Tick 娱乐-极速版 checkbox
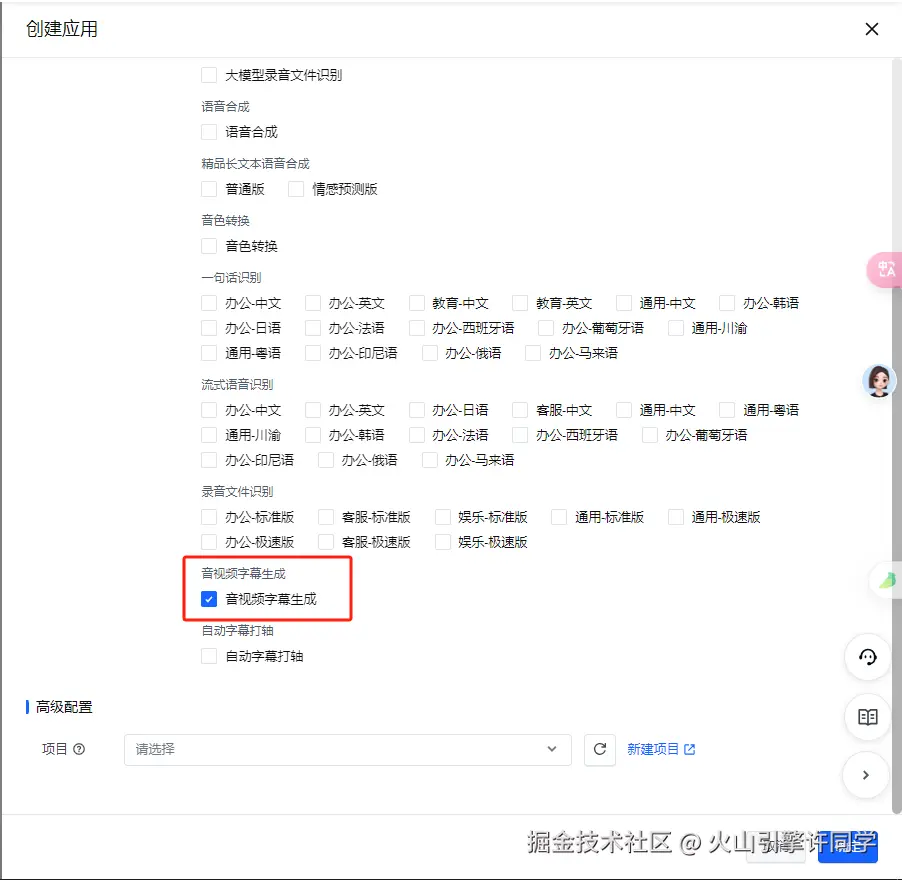 click(443, 542)
